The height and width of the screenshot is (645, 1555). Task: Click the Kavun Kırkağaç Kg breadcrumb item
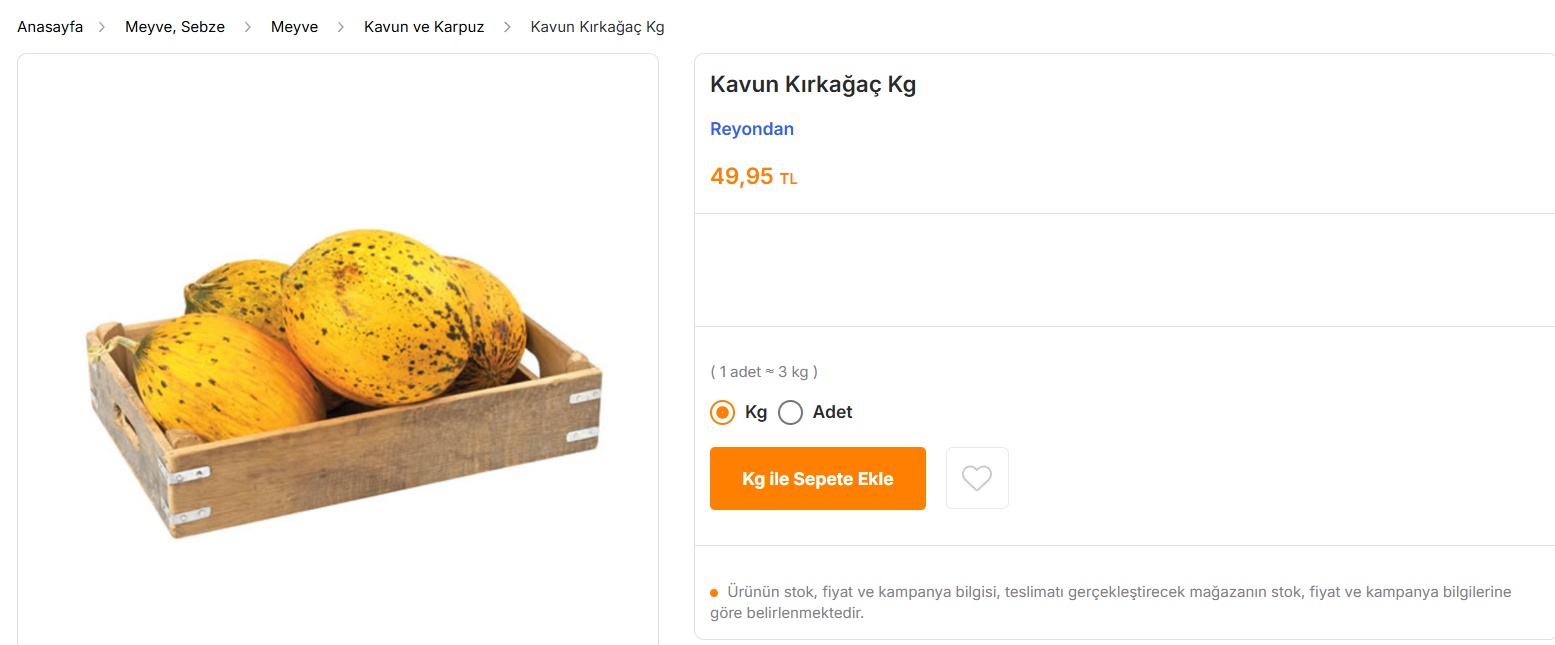[597, 27]
